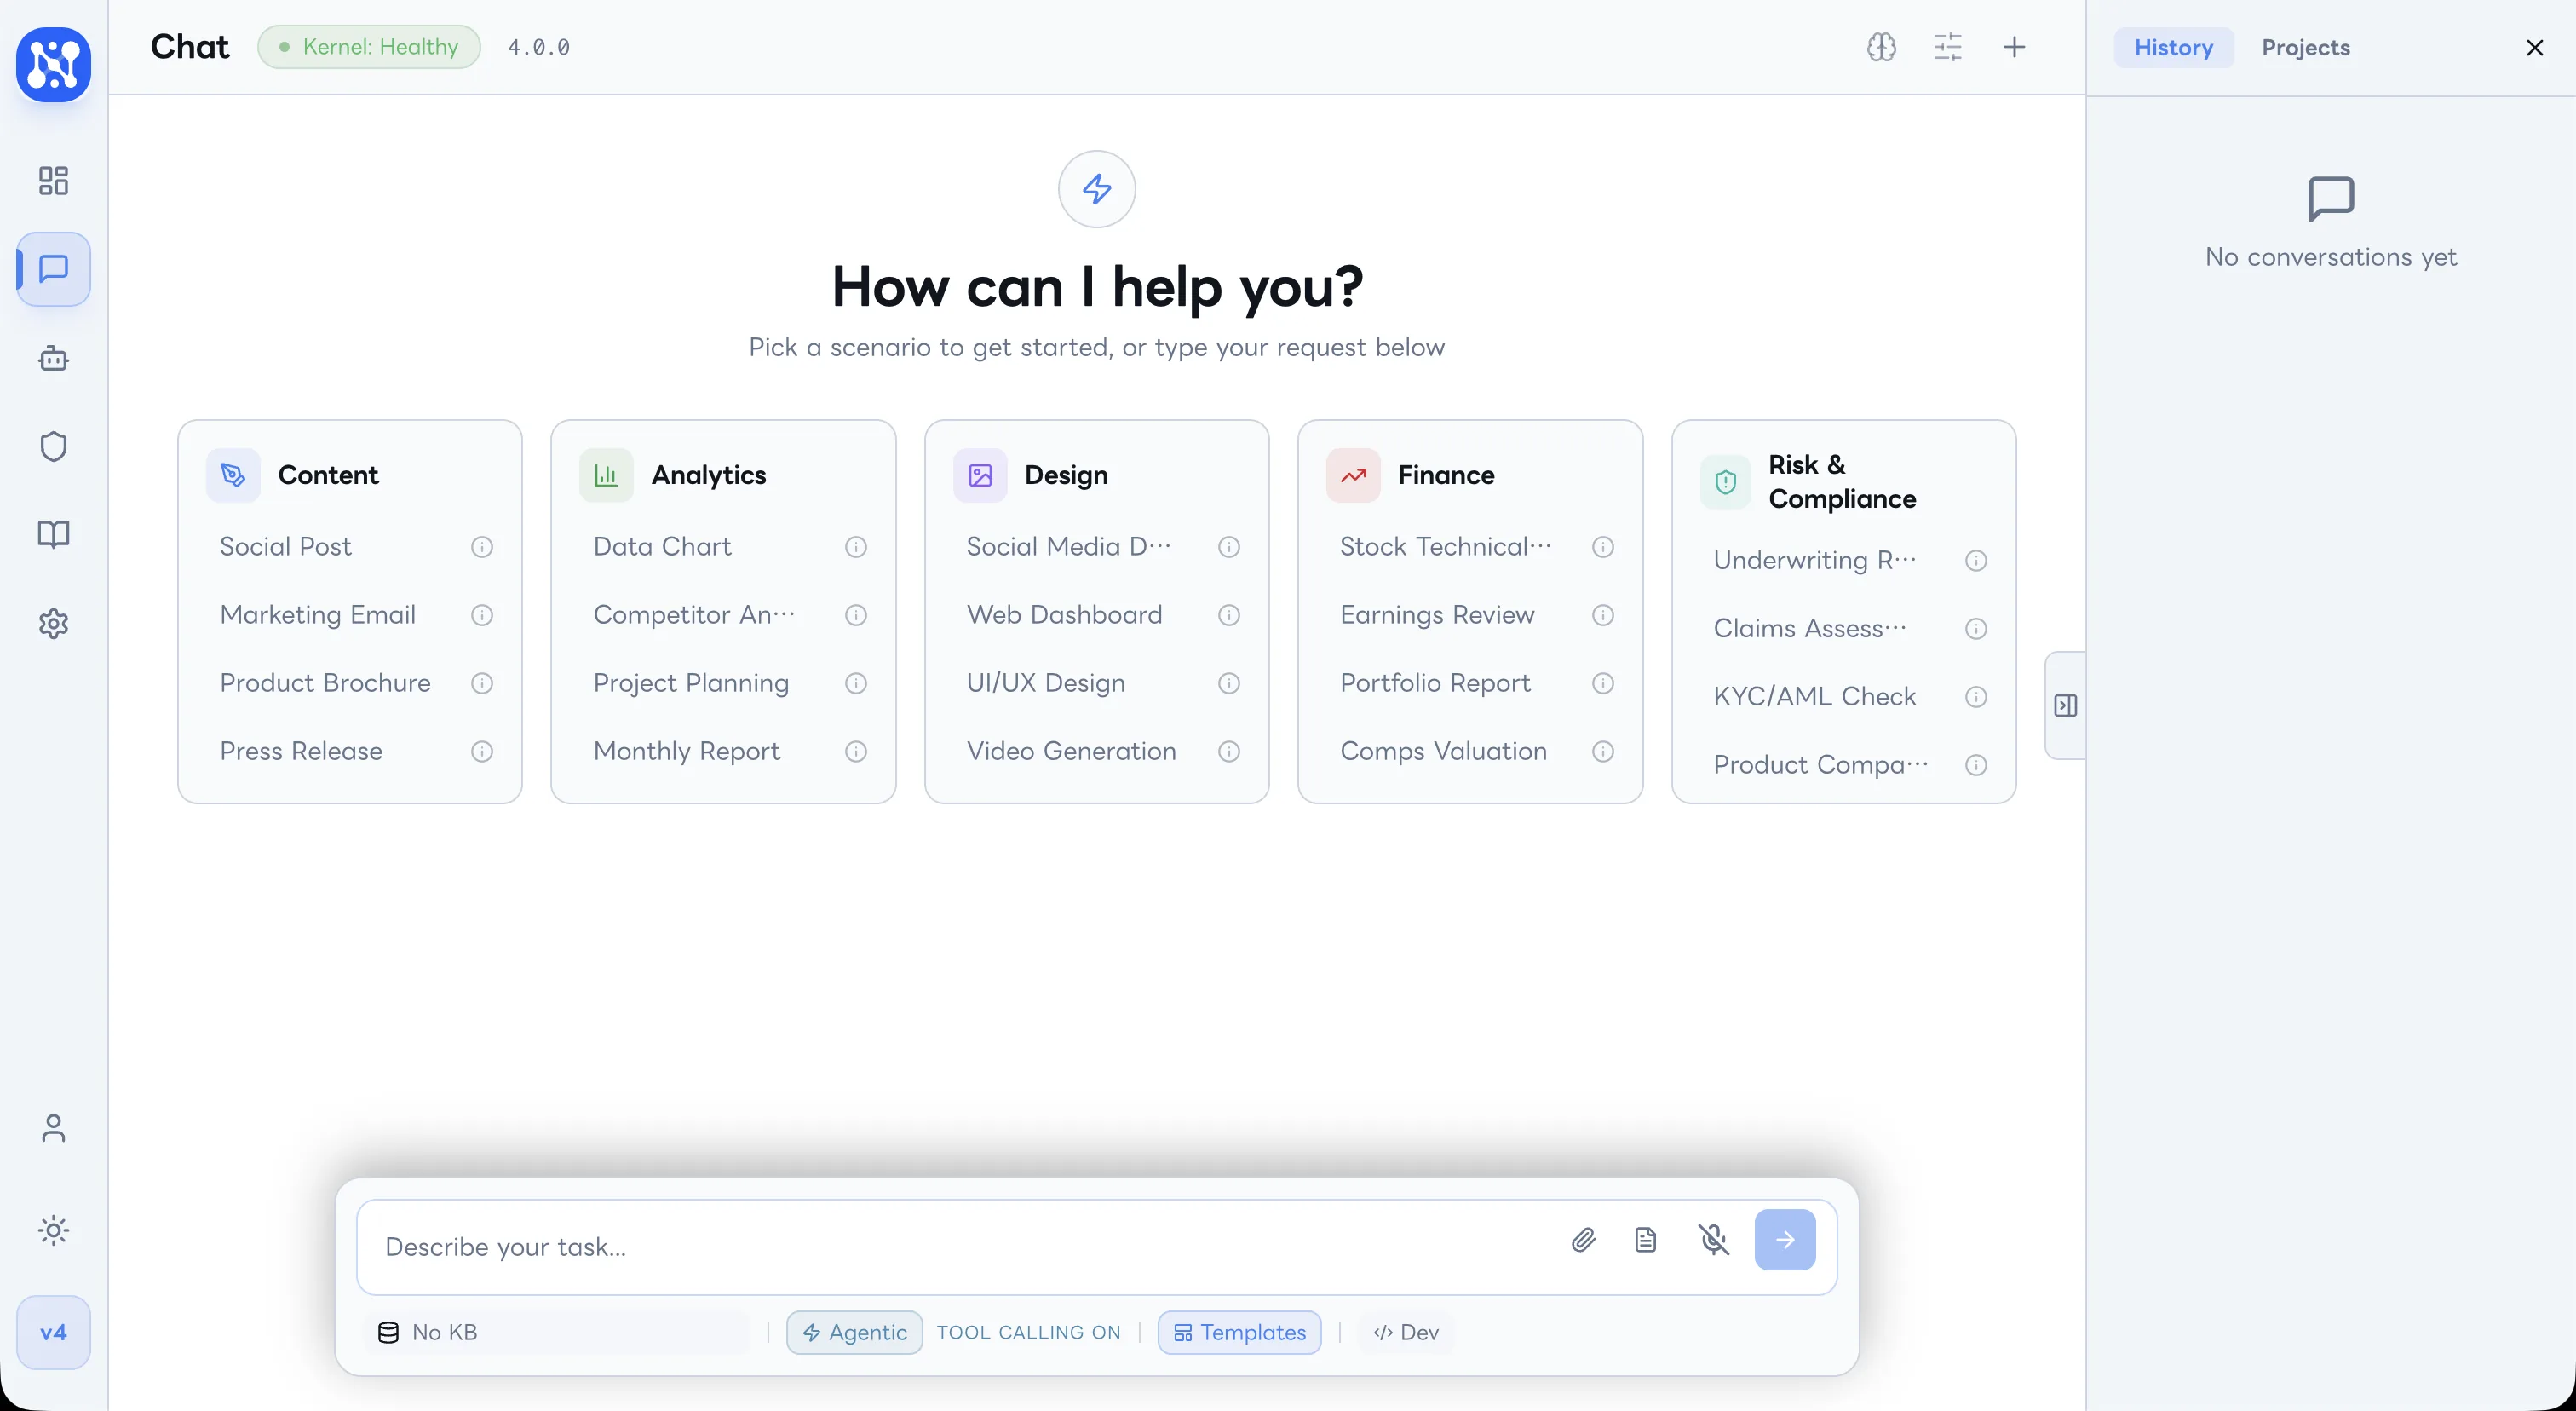Choose the Earnings Review scenario
2576x1411 pixels.
[x=1436, y=615]
